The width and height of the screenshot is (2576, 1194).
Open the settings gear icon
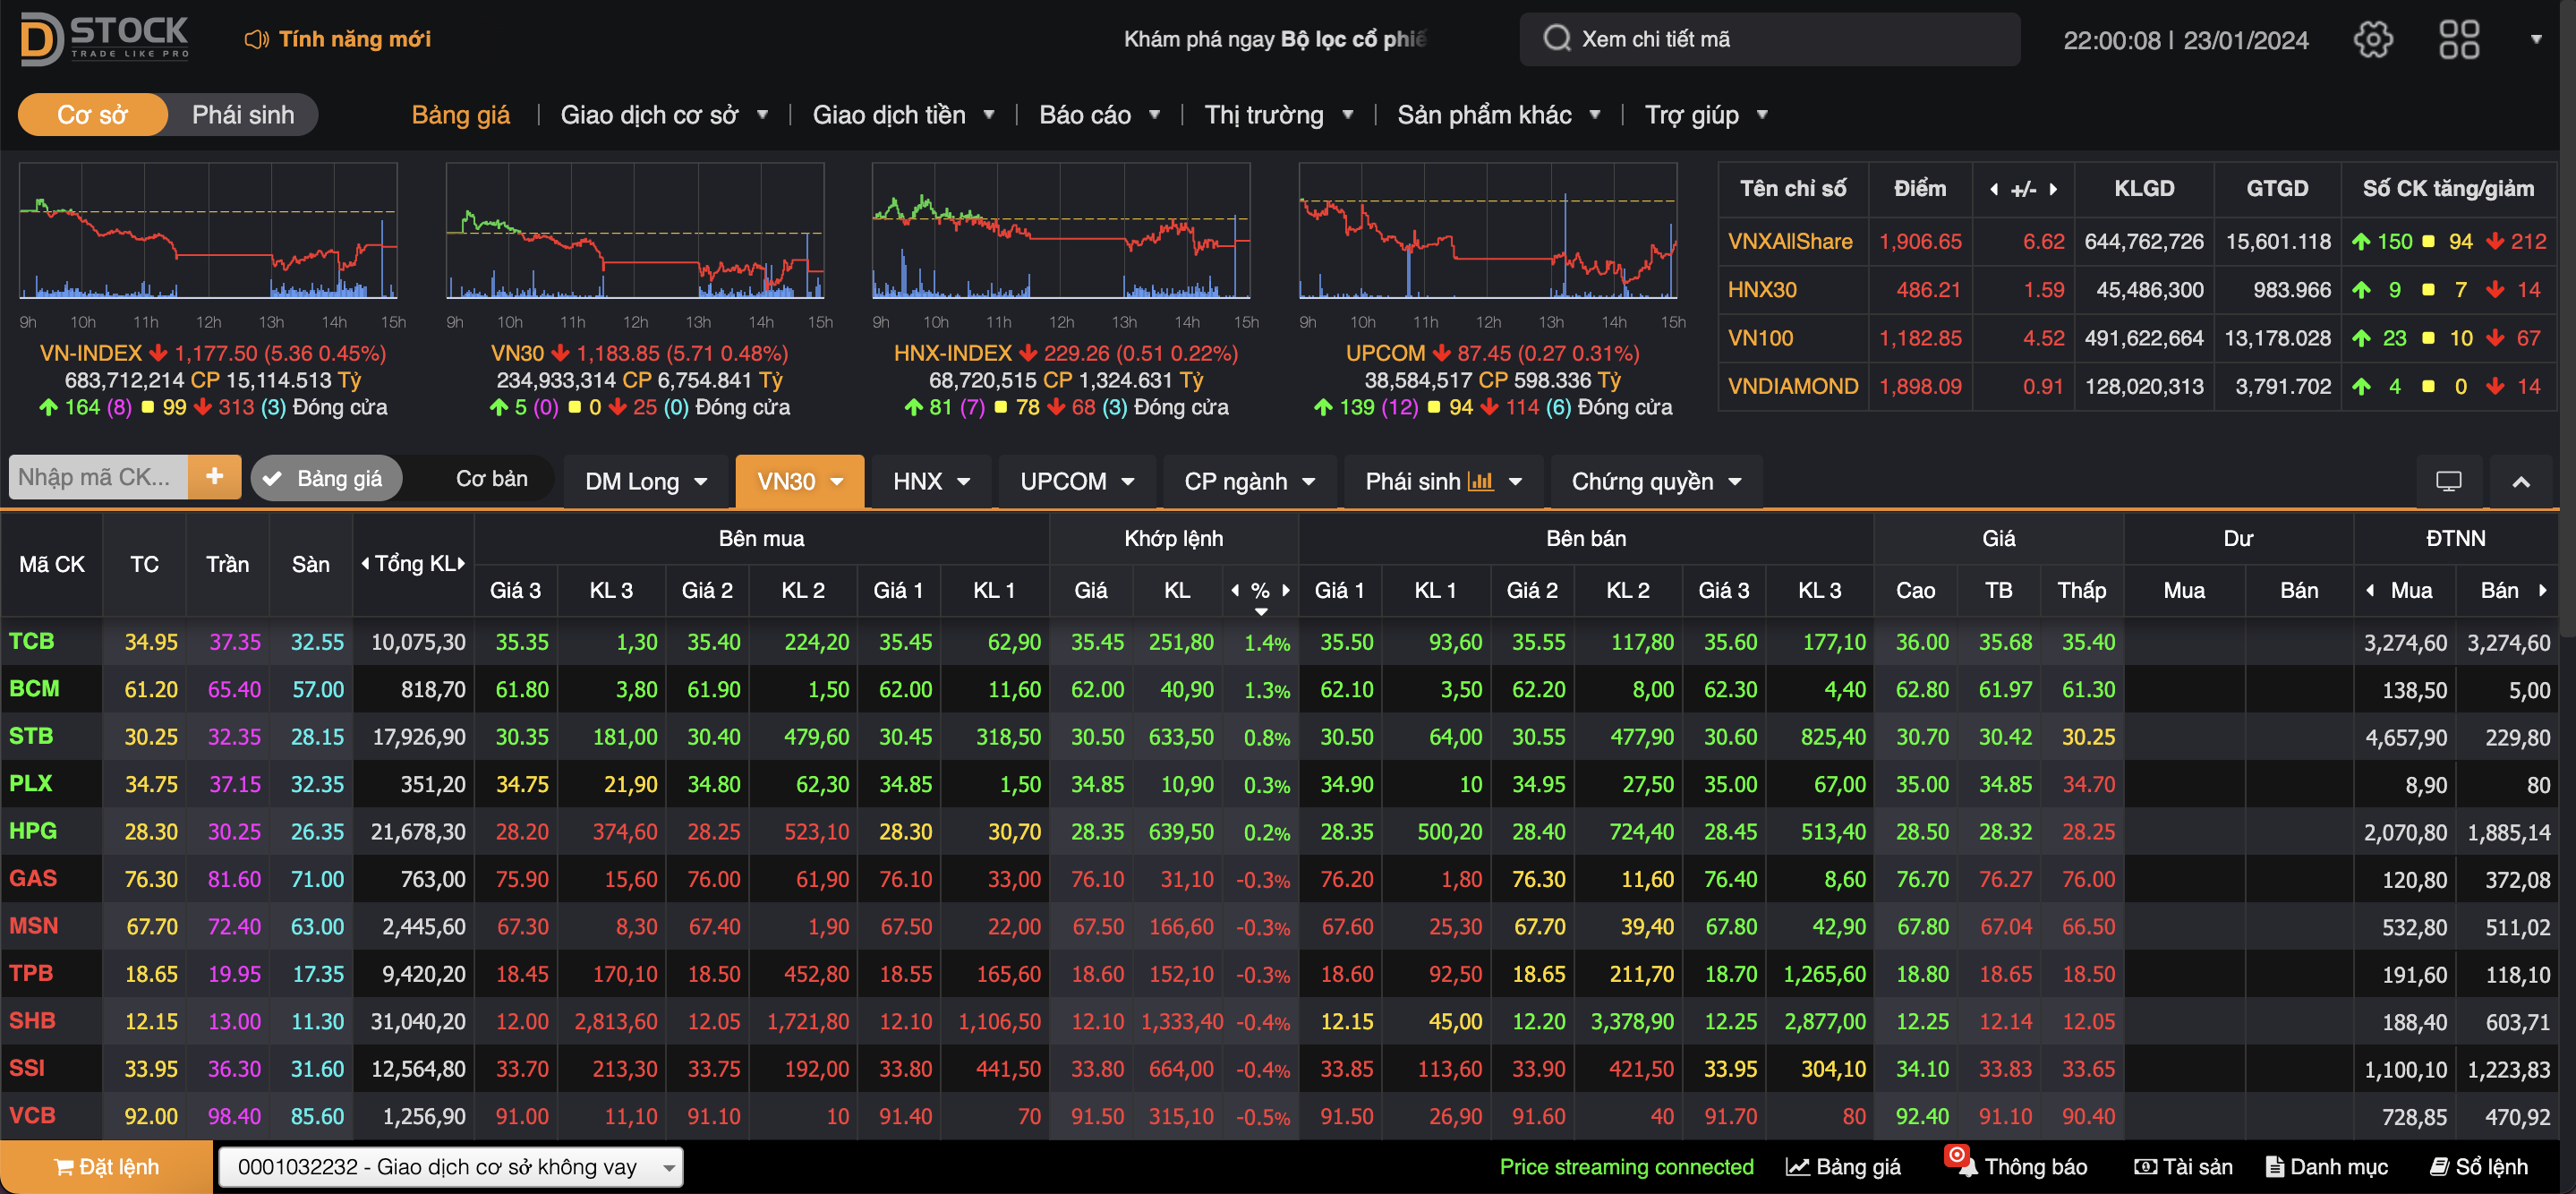2373,40
